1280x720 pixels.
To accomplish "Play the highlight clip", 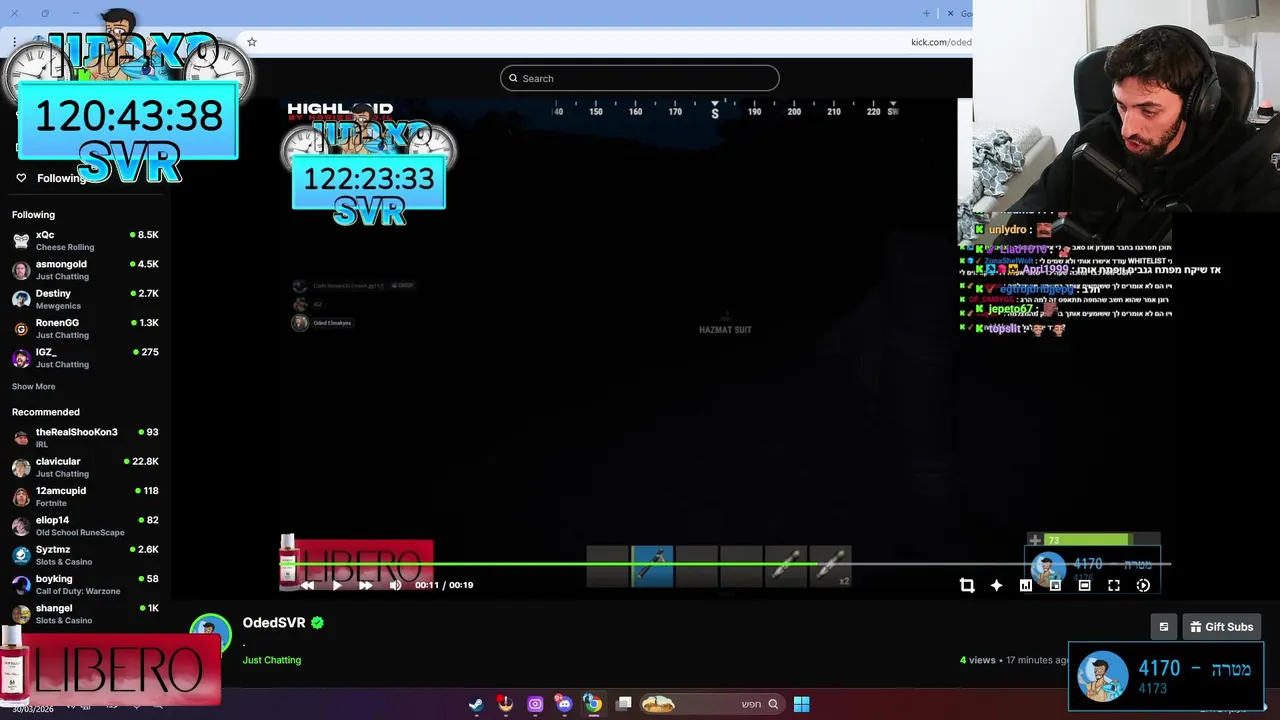I will pos(337,585).
